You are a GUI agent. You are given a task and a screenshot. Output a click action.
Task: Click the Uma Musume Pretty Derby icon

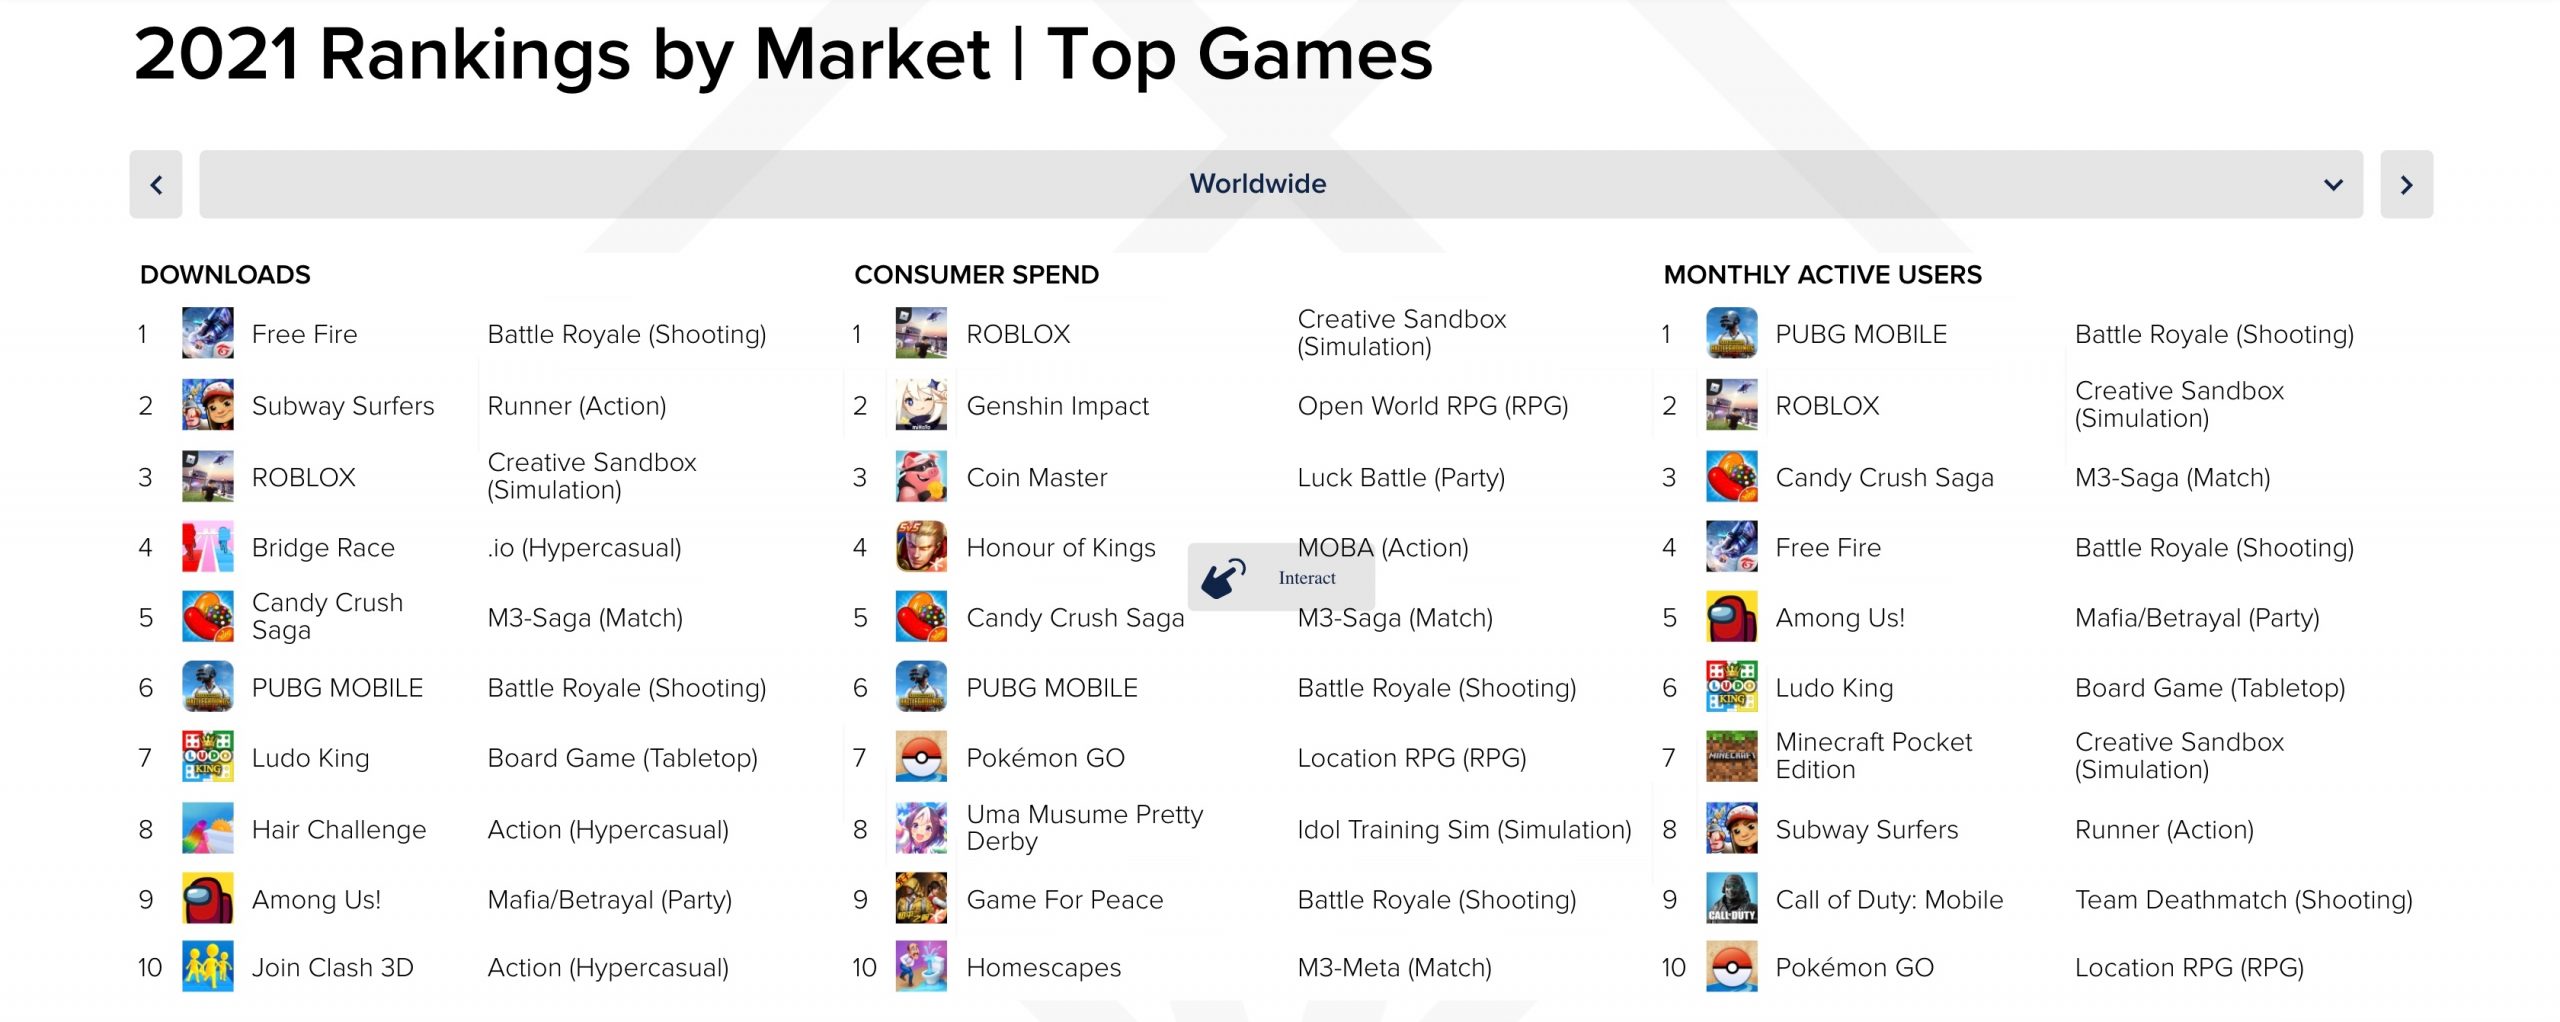[921, 828]
